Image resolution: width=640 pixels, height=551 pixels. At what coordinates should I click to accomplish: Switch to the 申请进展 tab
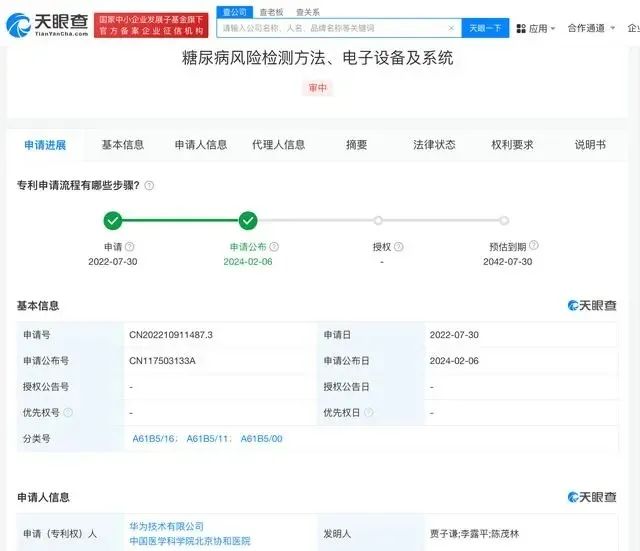(x=45, y=145)
